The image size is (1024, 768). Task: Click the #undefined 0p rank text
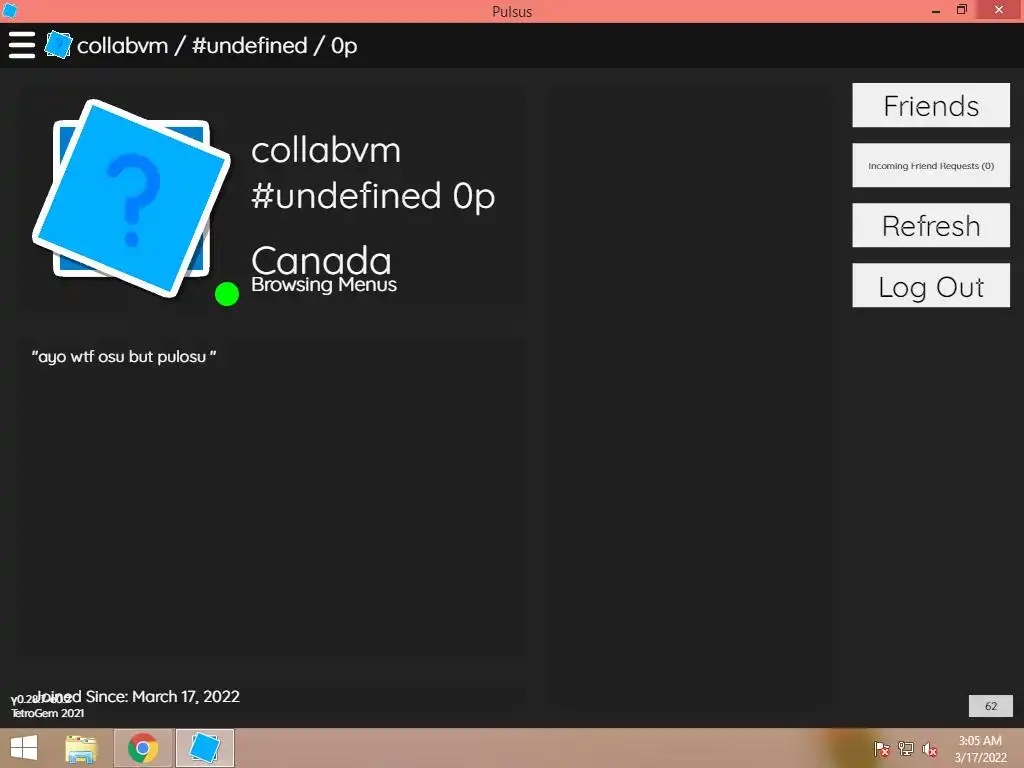click(373, 196)
